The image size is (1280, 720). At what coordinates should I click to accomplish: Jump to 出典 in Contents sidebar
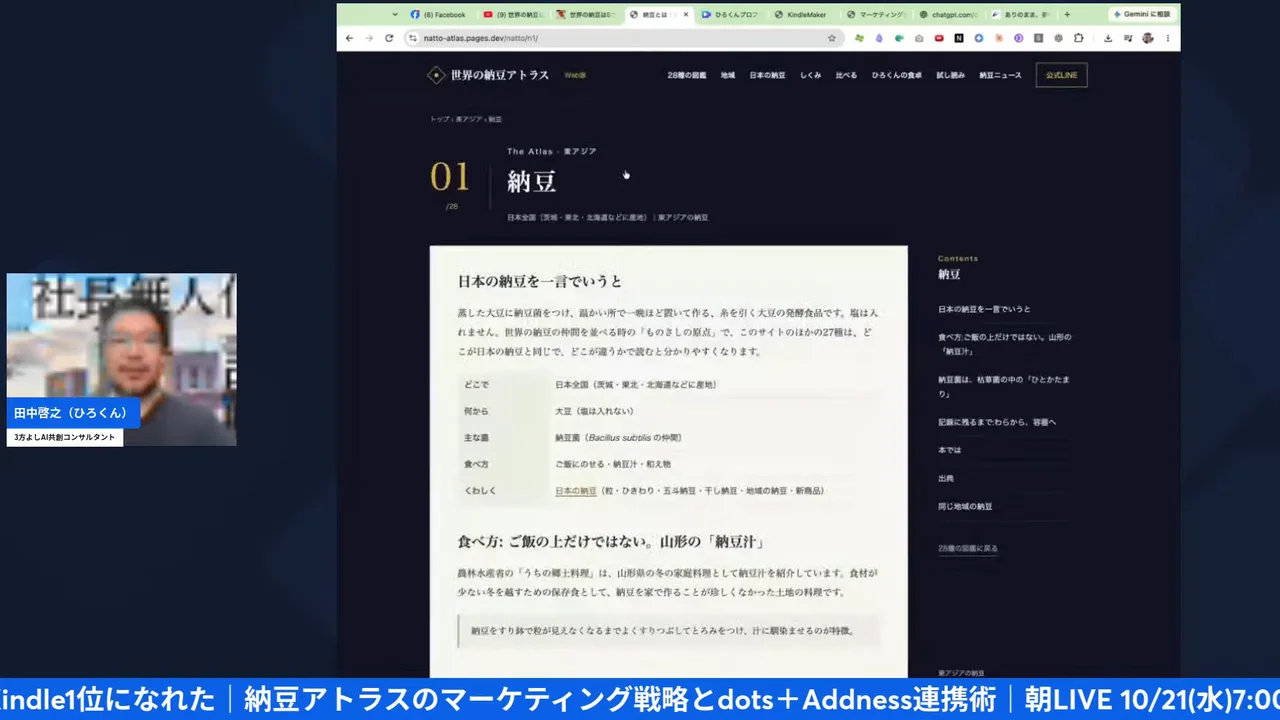tap(945, 478)
